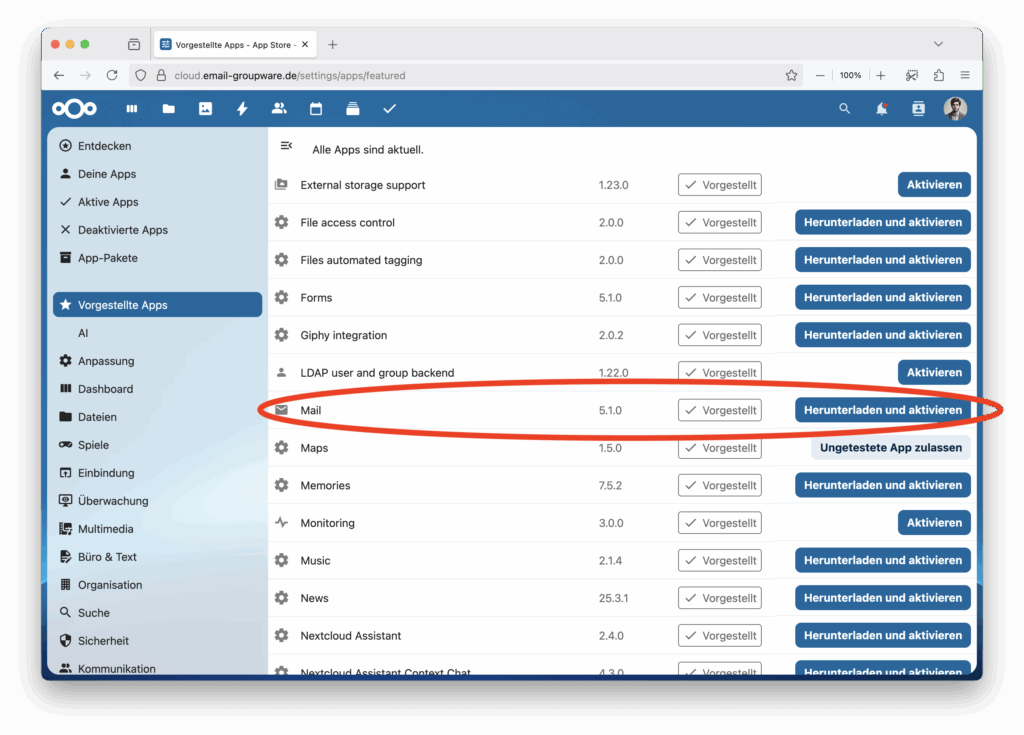This screenshot has width=1024, height=735.
Task: Toggle the app navigation sidebar icon
Action: pos(286,146)
